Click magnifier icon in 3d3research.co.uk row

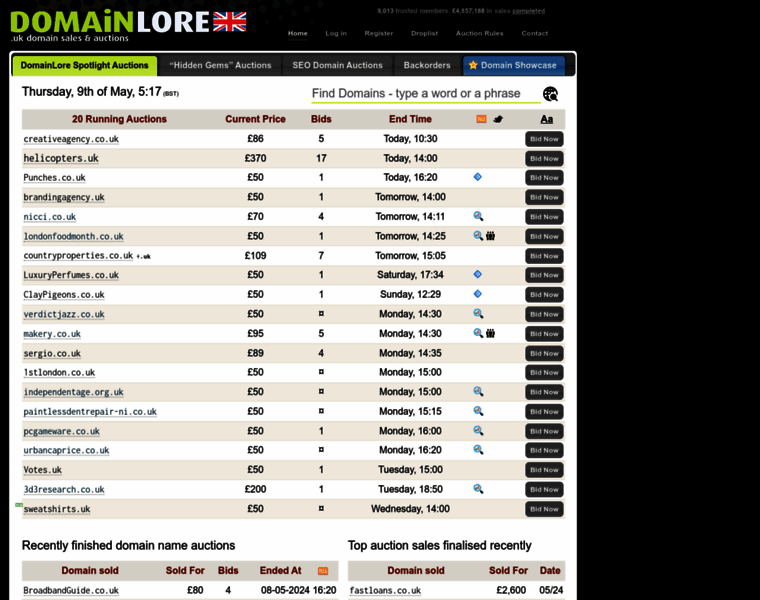[478, 489]
